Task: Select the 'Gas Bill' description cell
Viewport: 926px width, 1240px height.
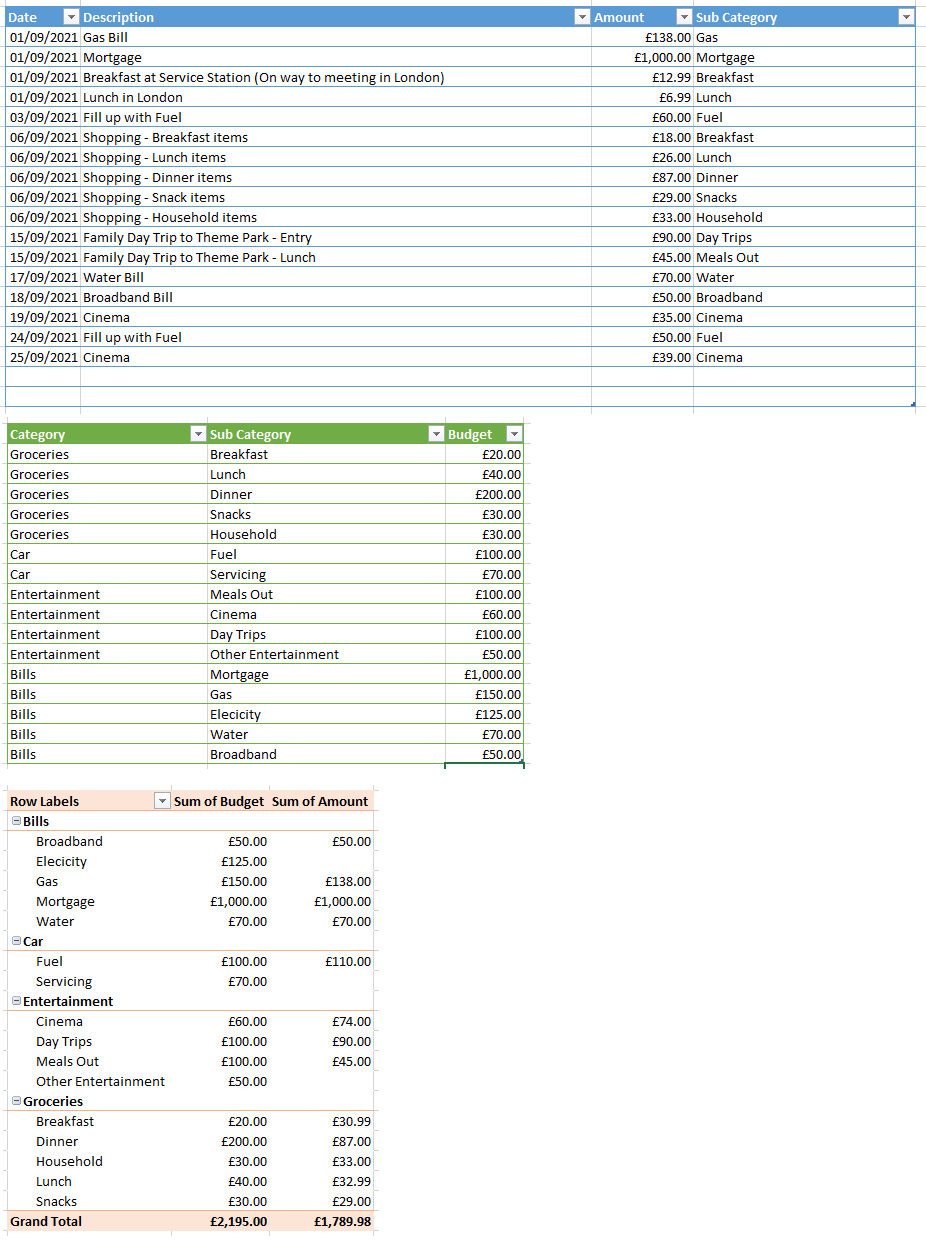Action: click(336, 37)
